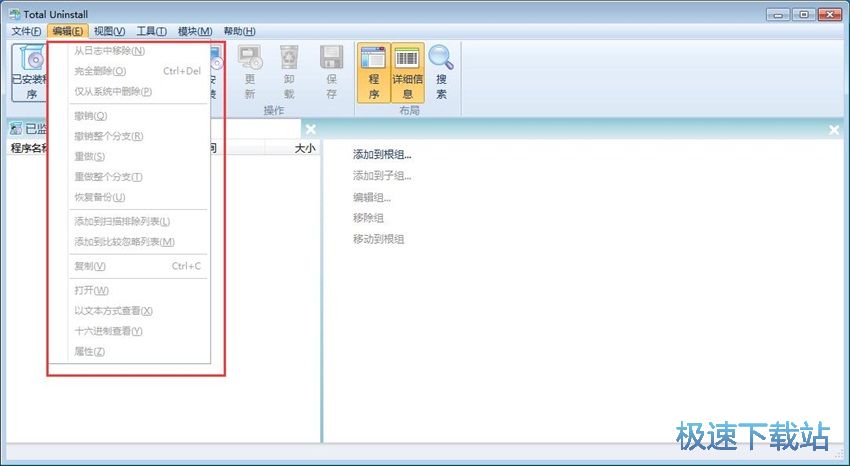Minimize the Total Uninstall window

(x=778, y=15)
